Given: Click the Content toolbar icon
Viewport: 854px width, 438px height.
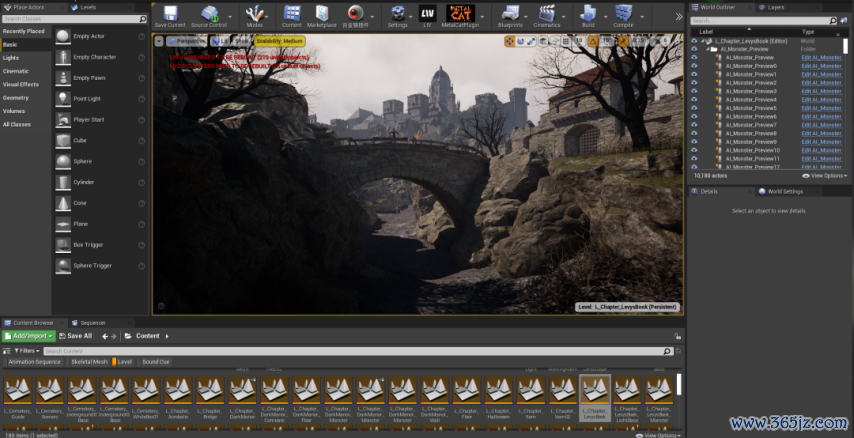Looking at the screenshot, I should click(291, 16).
